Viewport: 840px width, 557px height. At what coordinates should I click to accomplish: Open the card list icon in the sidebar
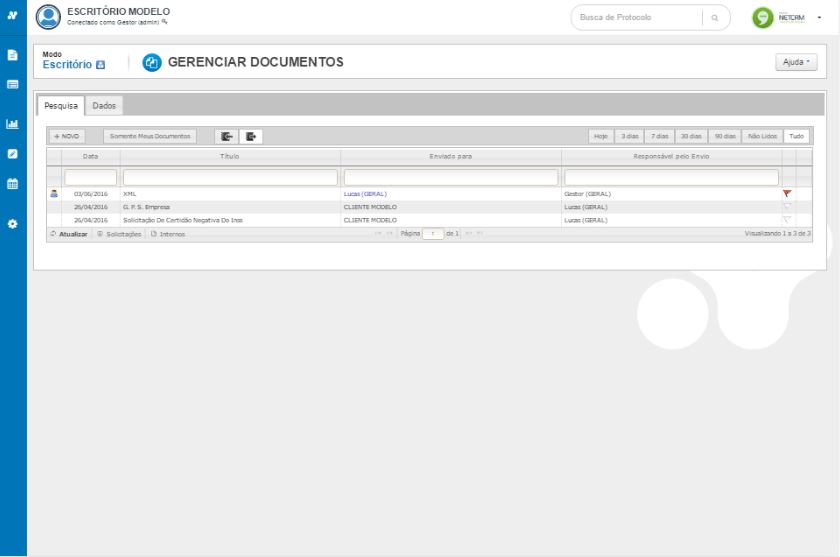pyautogui.click(x=13, y=85)
